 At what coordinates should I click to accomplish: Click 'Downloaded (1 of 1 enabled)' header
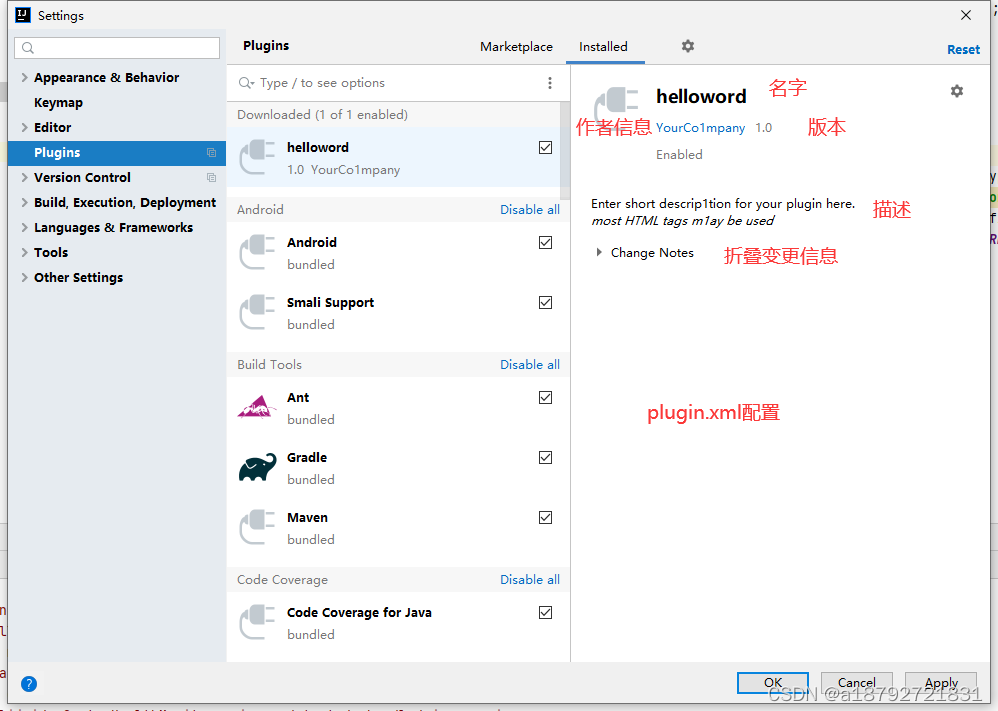click(322, 115)
